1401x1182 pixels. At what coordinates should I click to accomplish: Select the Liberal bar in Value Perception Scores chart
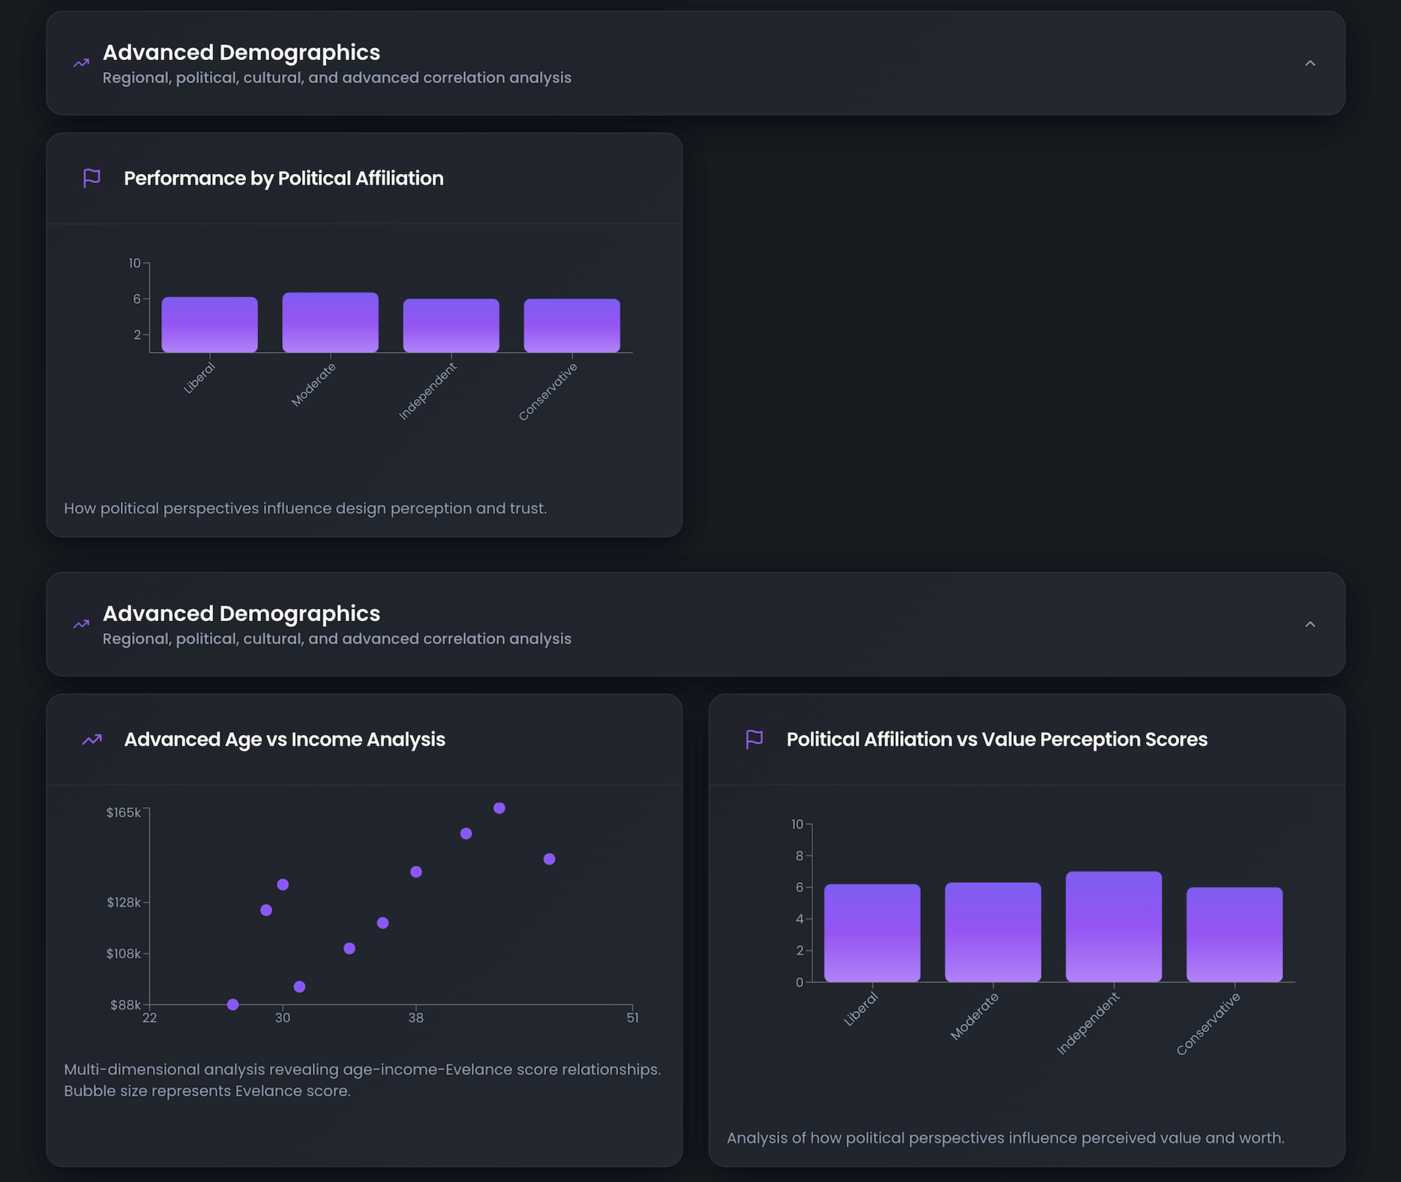tap(872, 933)
